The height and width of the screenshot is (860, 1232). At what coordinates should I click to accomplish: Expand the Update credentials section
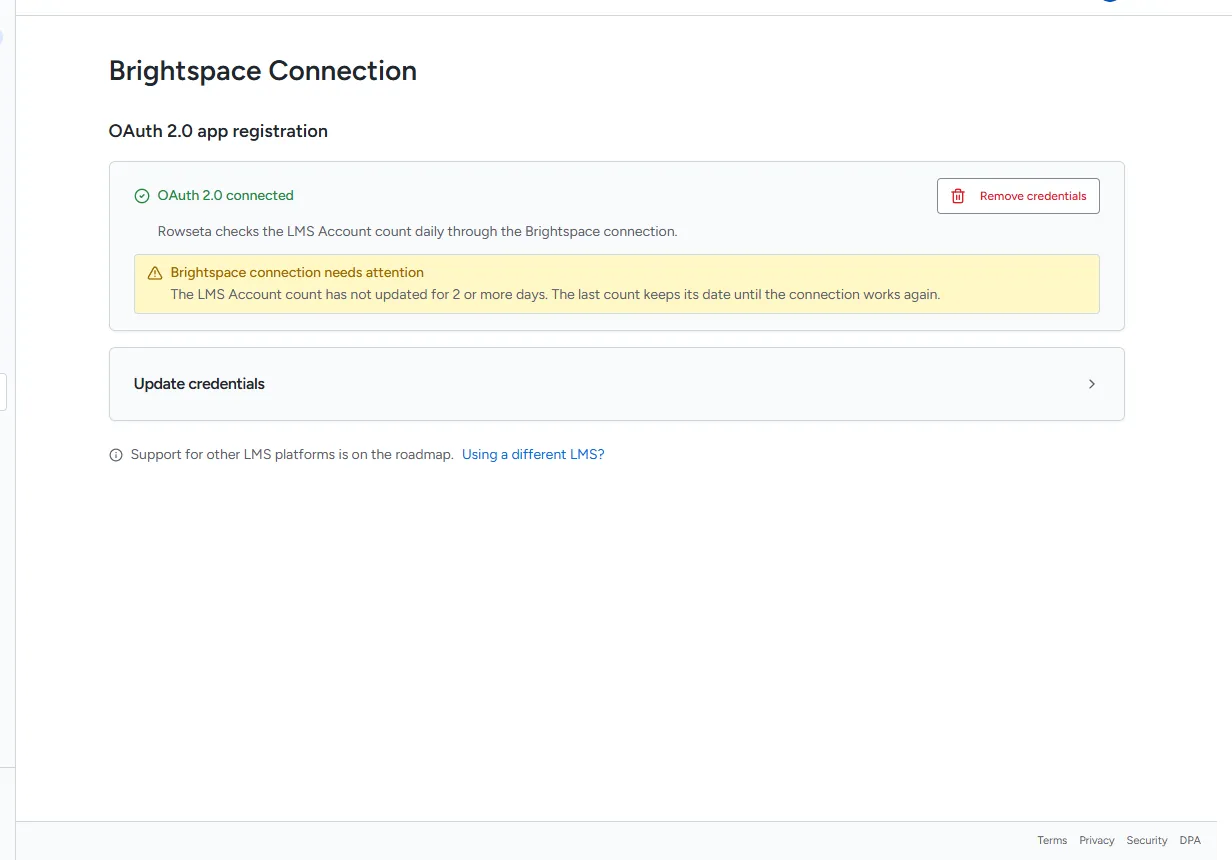coord(616,384)
